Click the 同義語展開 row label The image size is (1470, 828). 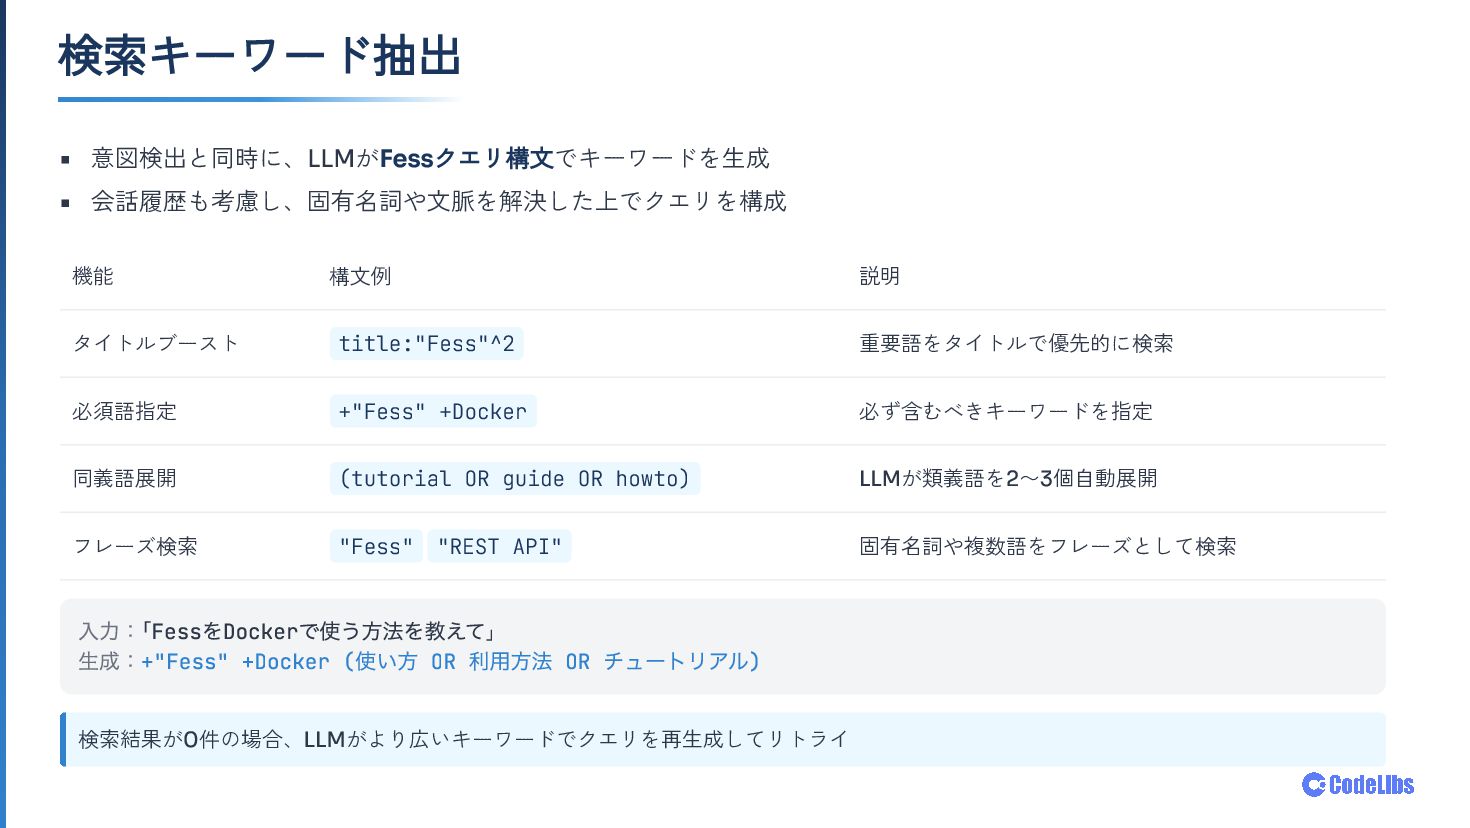pyautogui.click(x=124, y=479)
